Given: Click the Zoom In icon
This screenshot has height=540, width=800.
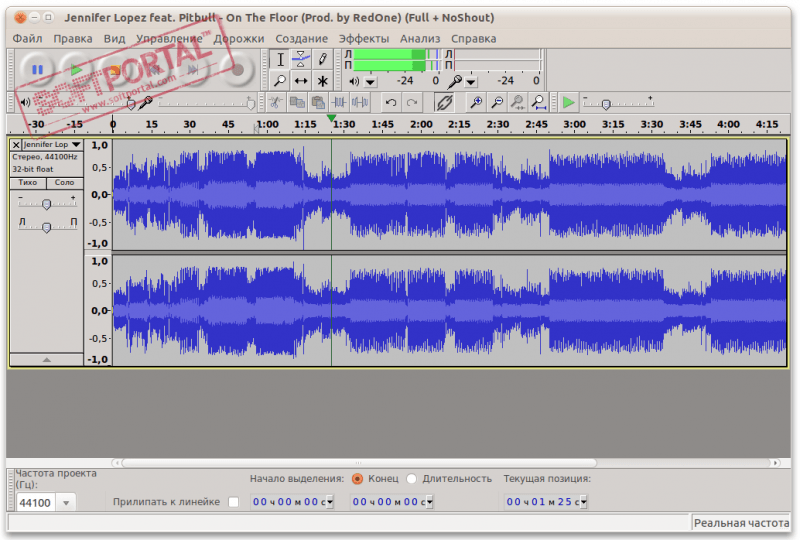Looking at the screenshot, I should click(476, 103).
